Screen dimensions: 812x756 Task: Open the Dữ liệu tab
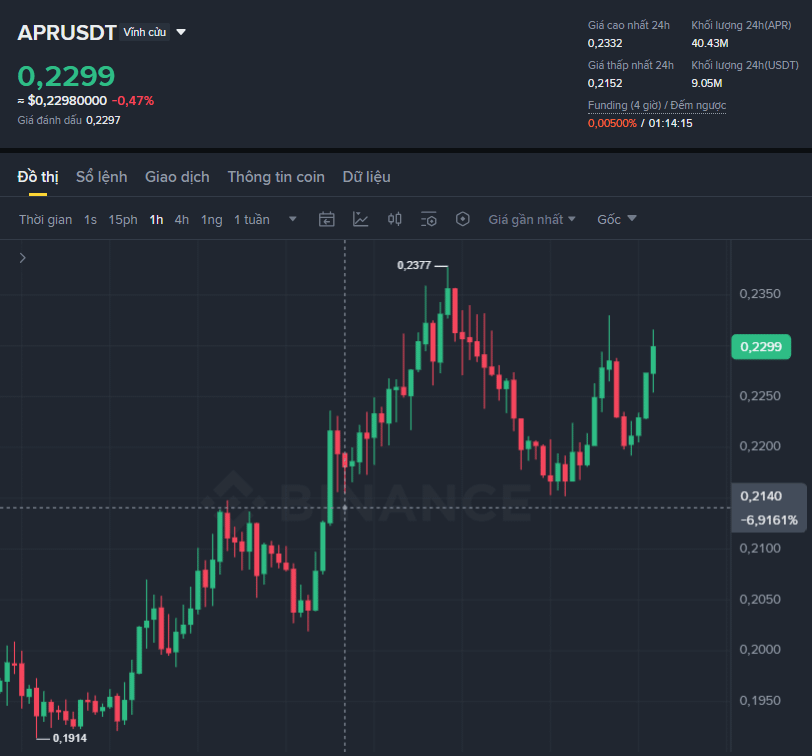[367, 177]
